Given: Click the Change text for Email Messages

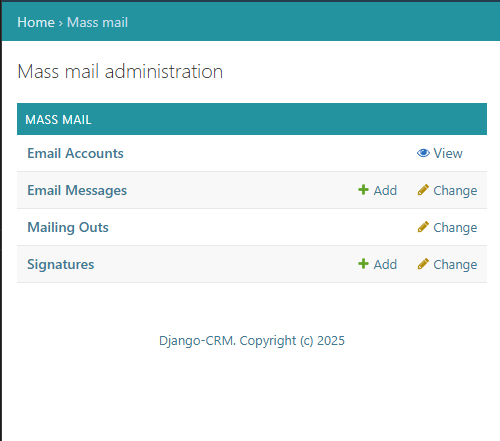Looking at the screenshot, I should click(455, 191).
